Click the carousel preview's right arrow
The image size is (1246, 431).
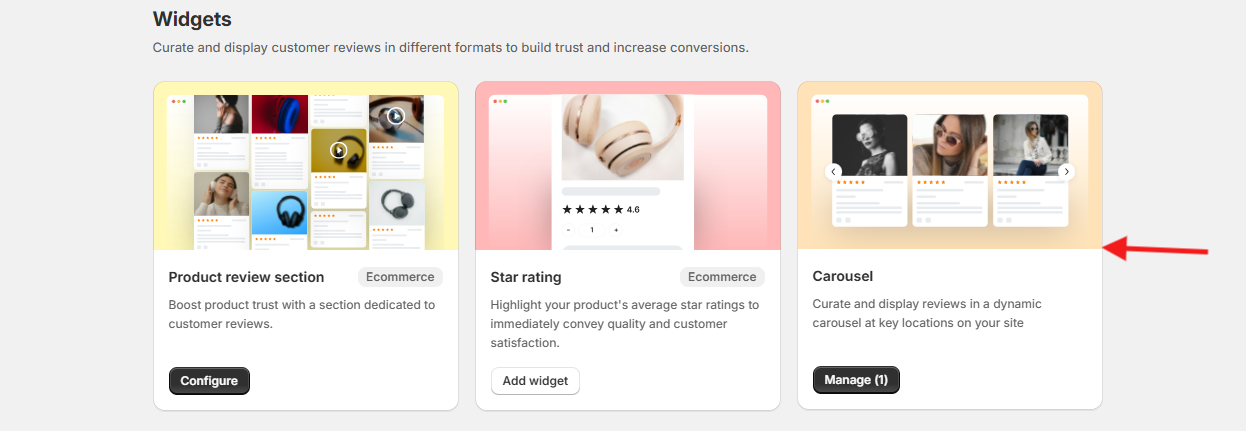pos(1066,172)
